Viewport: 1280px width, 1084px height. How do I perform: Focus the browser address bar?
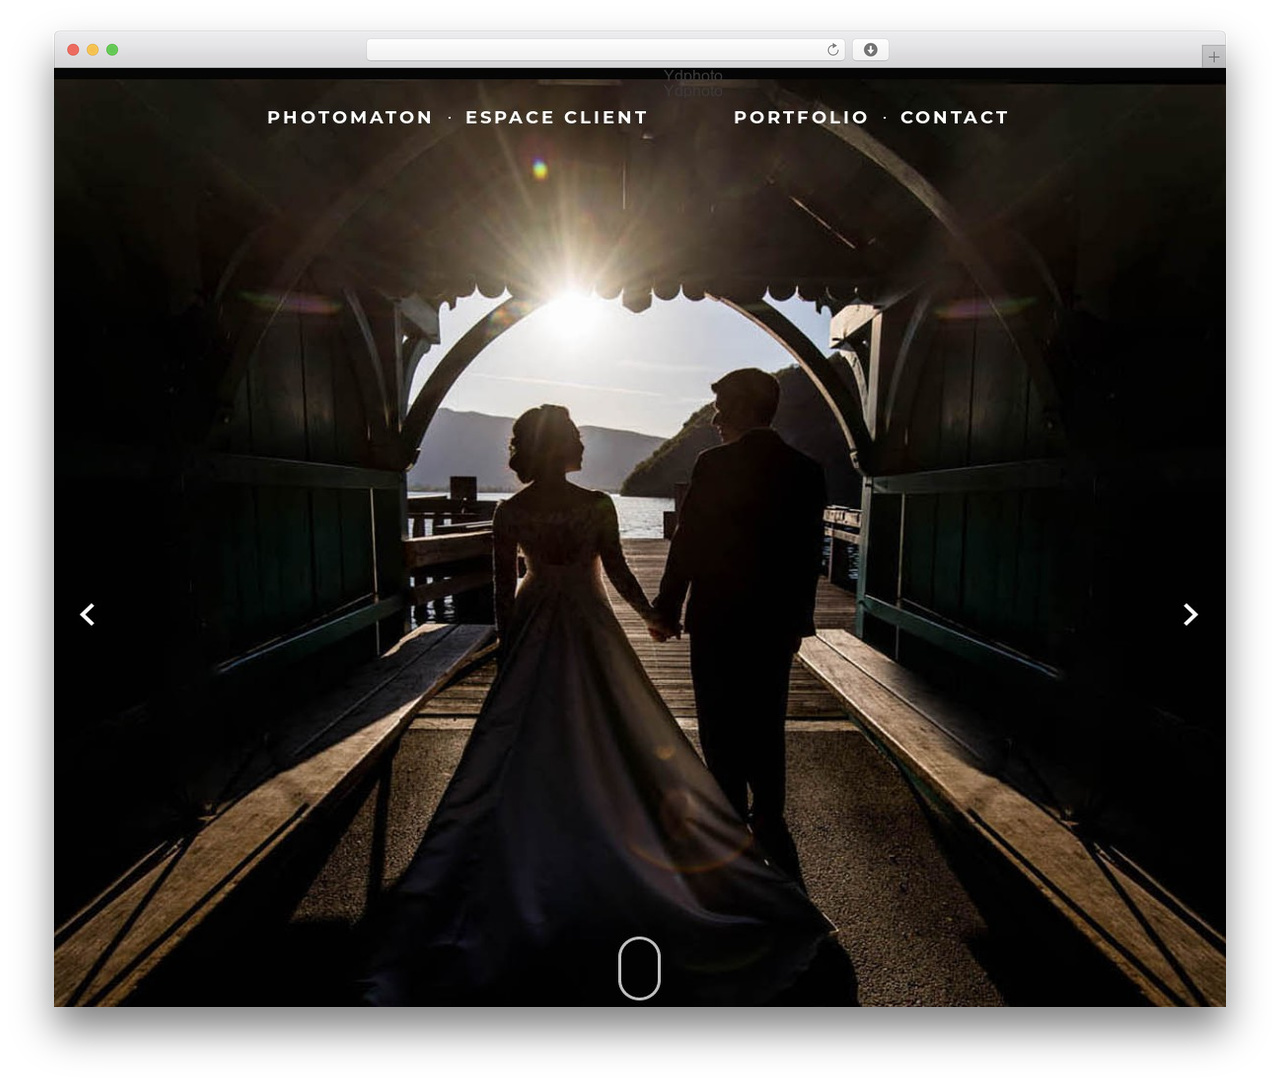(x=605, y=50)
